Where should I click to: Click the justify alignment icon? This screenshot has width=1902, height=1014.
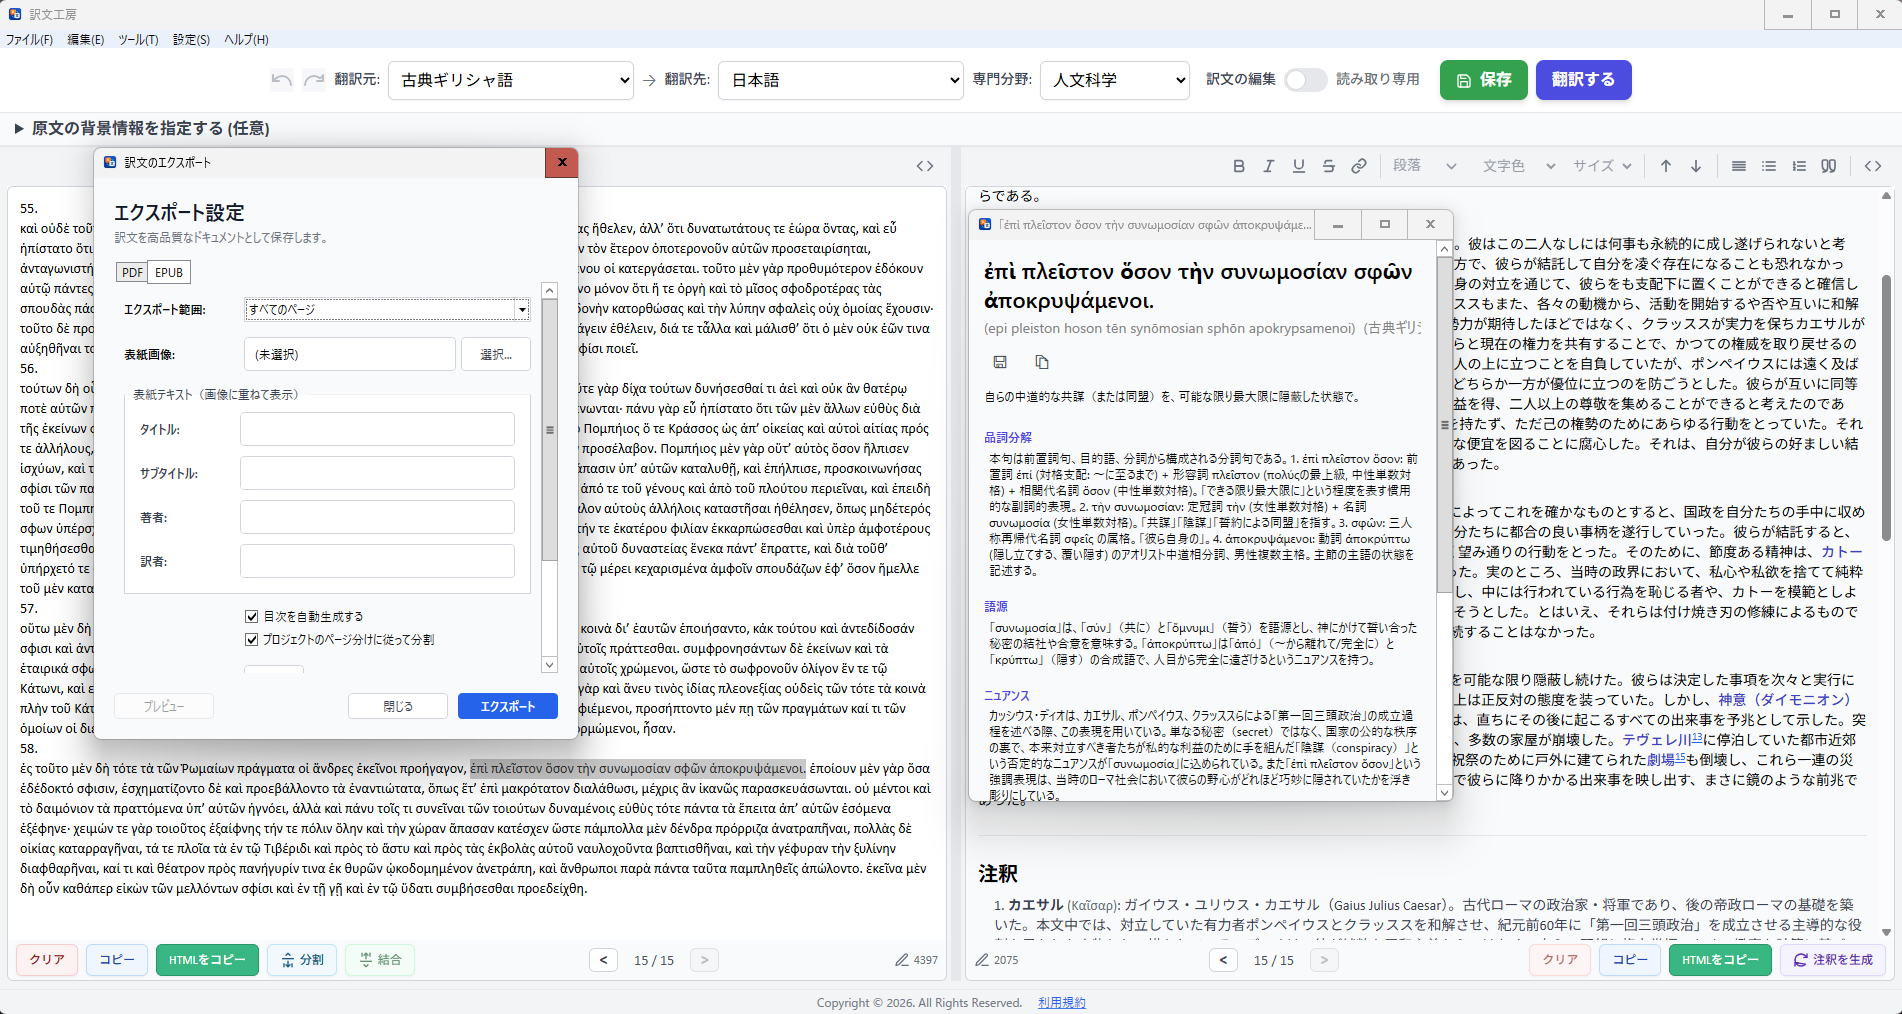click(1739, 166)
